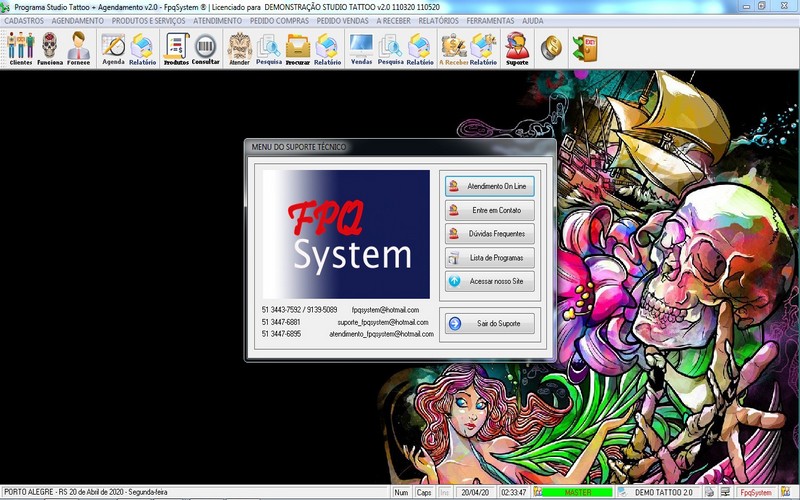Select the Consultar barcode icon
The image size is (800, 500).
[x=205, y=47]
